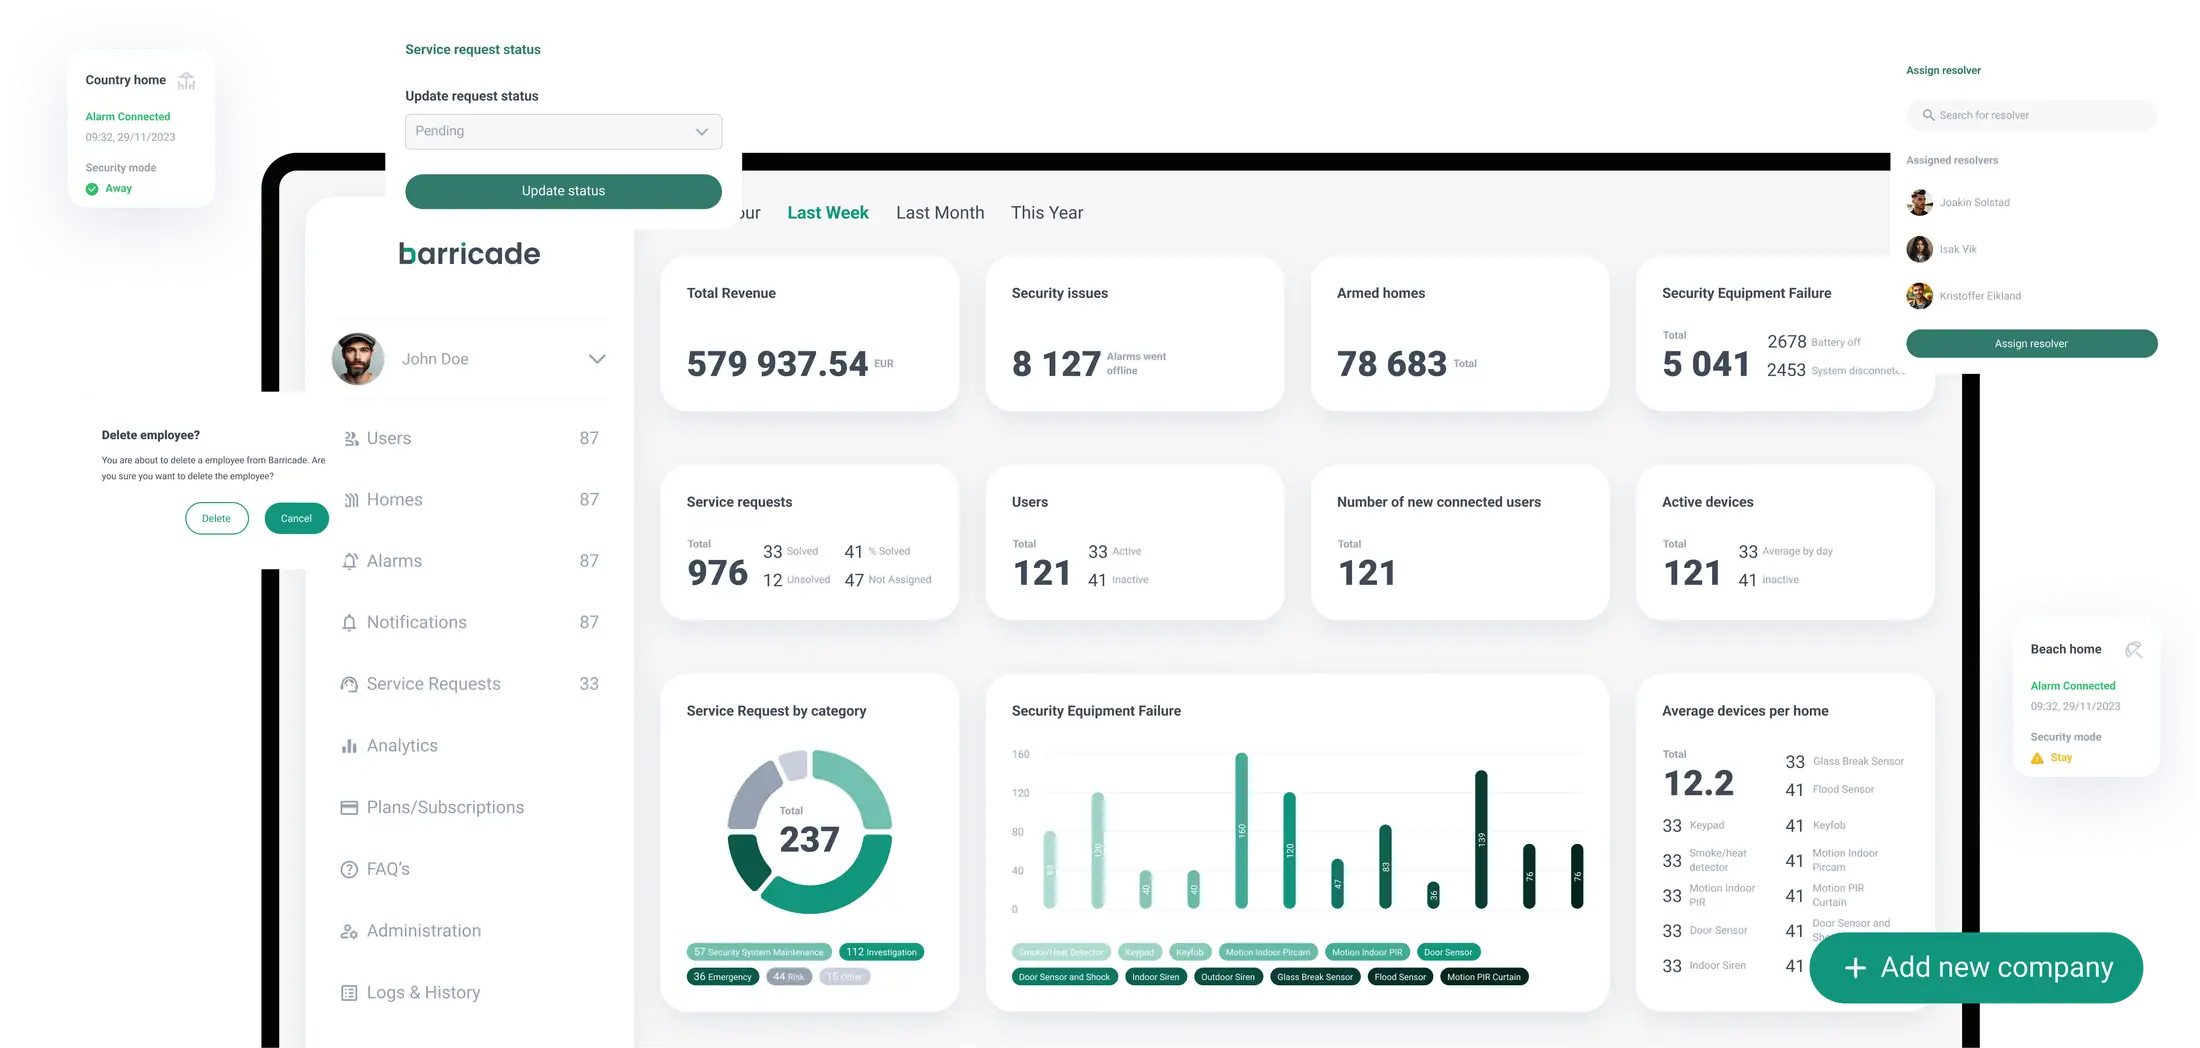The height and width of the screenshot is (1048, 2200).
Task: Open Analytics bar chart icon
Action: coord(349,746)
